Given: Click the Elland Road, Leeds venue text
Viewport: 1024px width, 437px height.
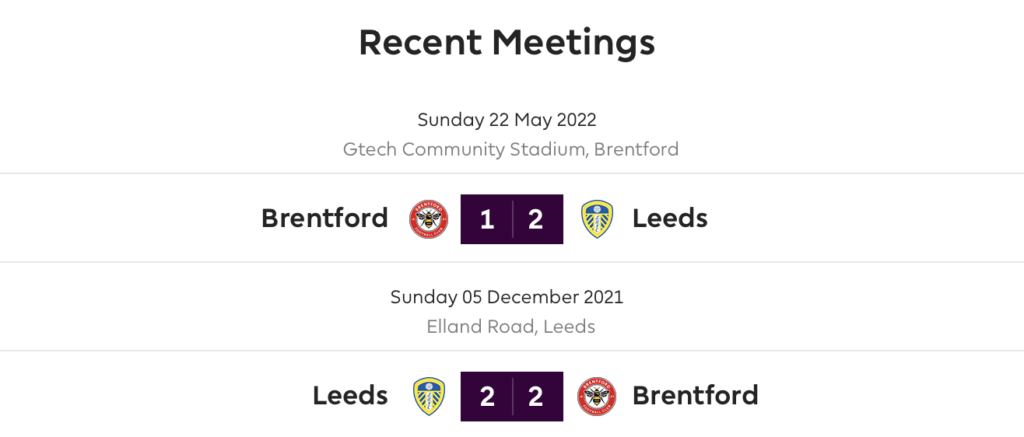Looking at the screenshot, I should (511, 327).
